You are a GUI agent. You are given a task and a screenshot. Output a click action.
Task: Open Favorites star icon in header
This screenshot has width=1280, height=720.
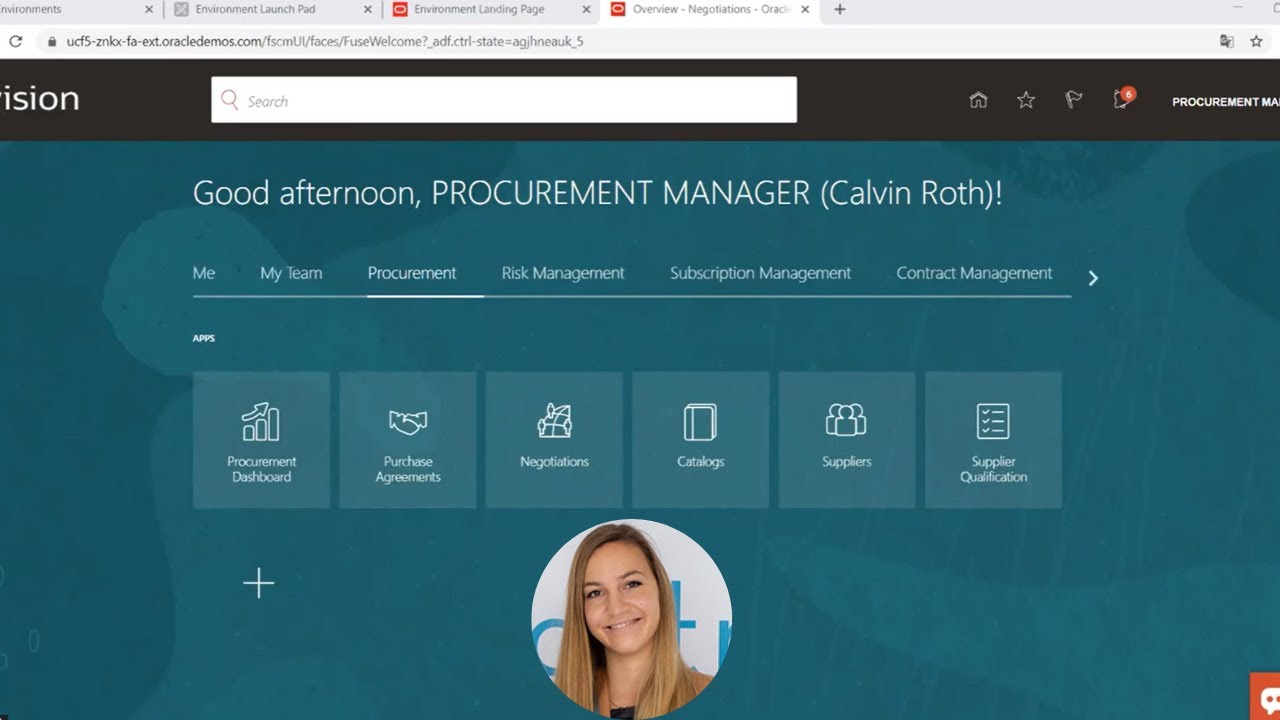1026,100
